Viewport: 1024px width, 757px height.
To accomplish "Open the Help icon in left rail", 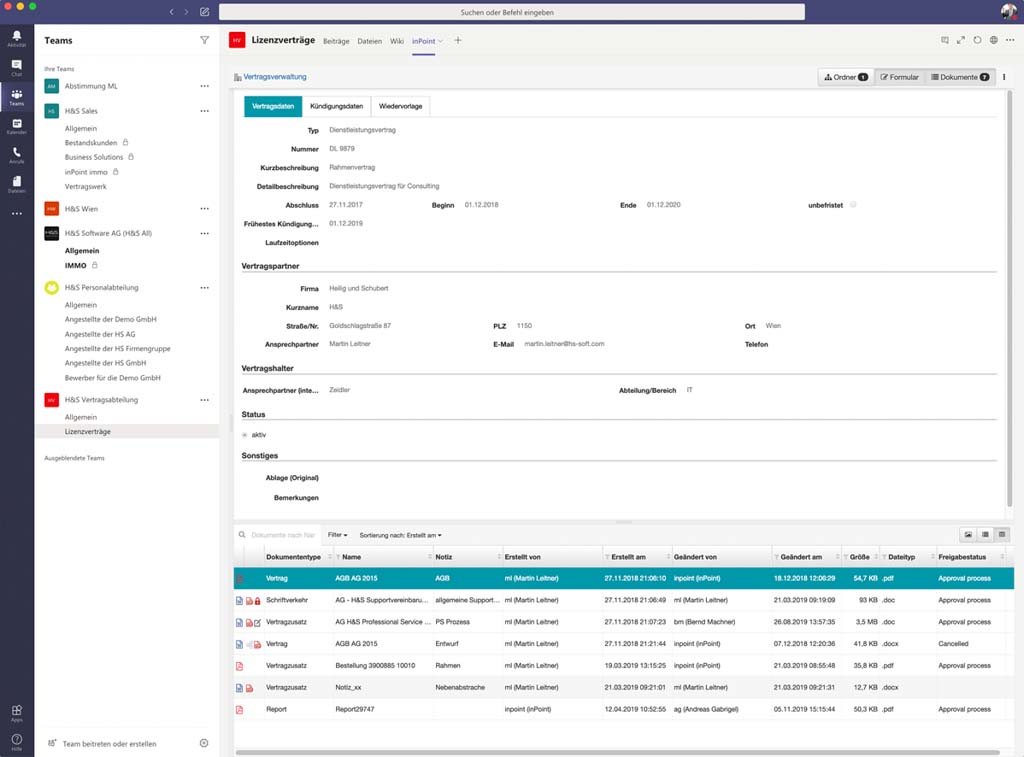I will 16,742.
